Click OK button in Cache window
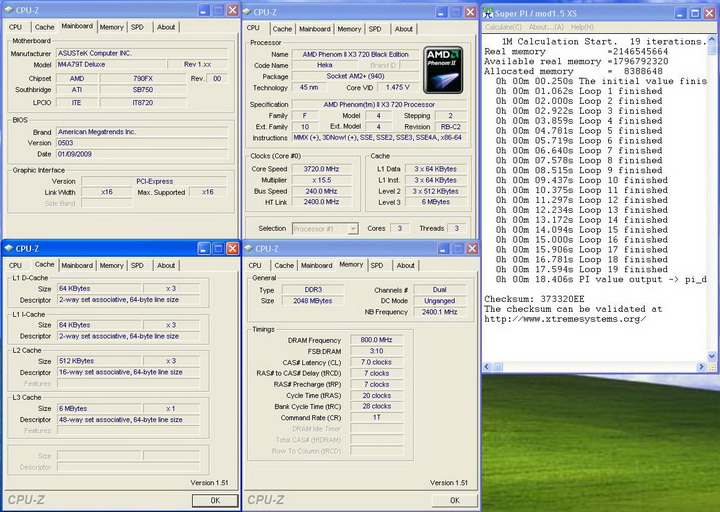The image size is (720, 512). pos(215,501)
